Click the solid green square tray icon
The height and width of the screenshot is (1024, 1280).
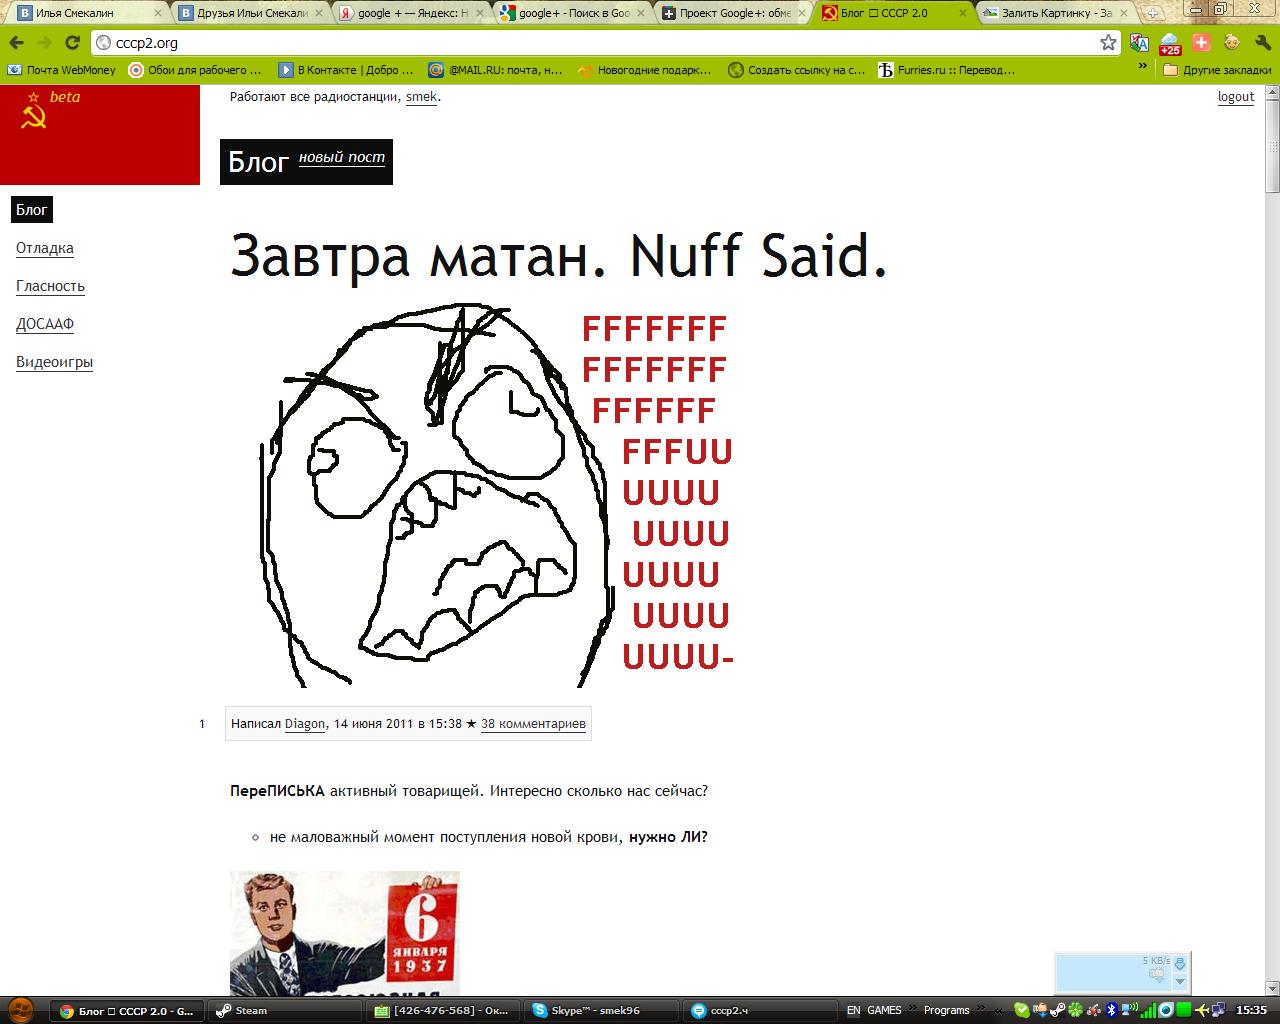1184,1010
